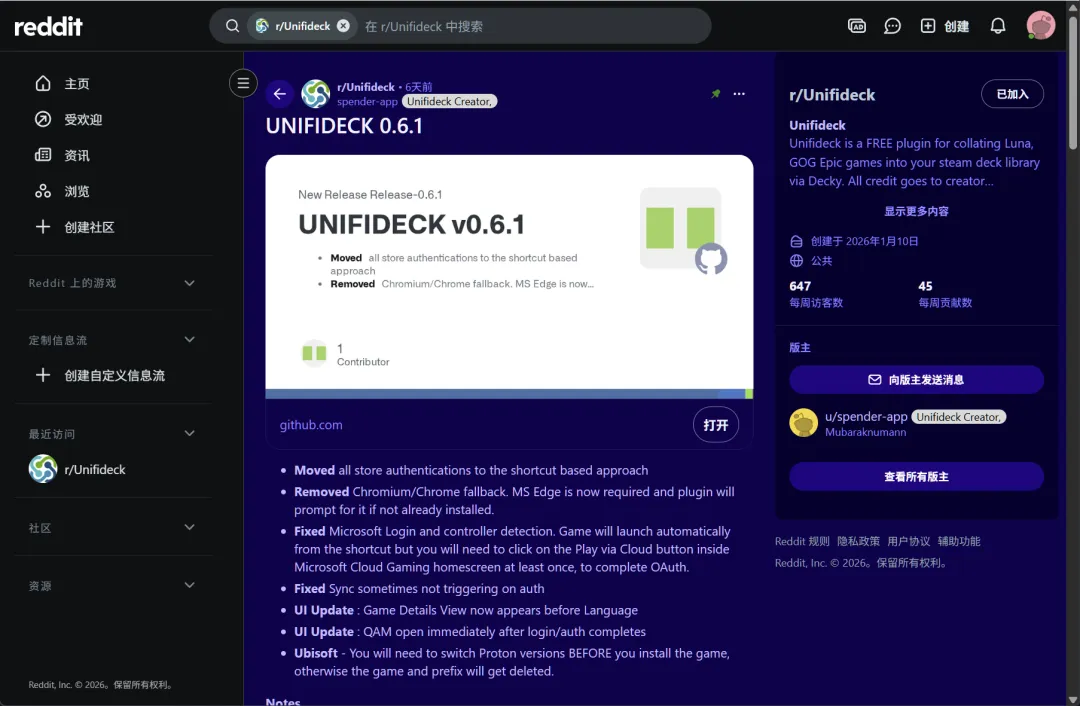Screen dimensions: 1080x706
Task: Click the spender-app moderator avatar
Action: 803,423
